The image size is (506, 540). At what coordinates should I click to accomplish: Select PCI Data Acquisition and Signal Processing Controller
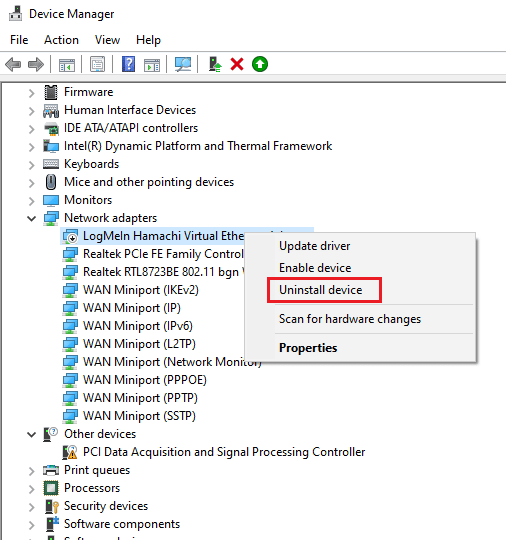pos(224,452)
